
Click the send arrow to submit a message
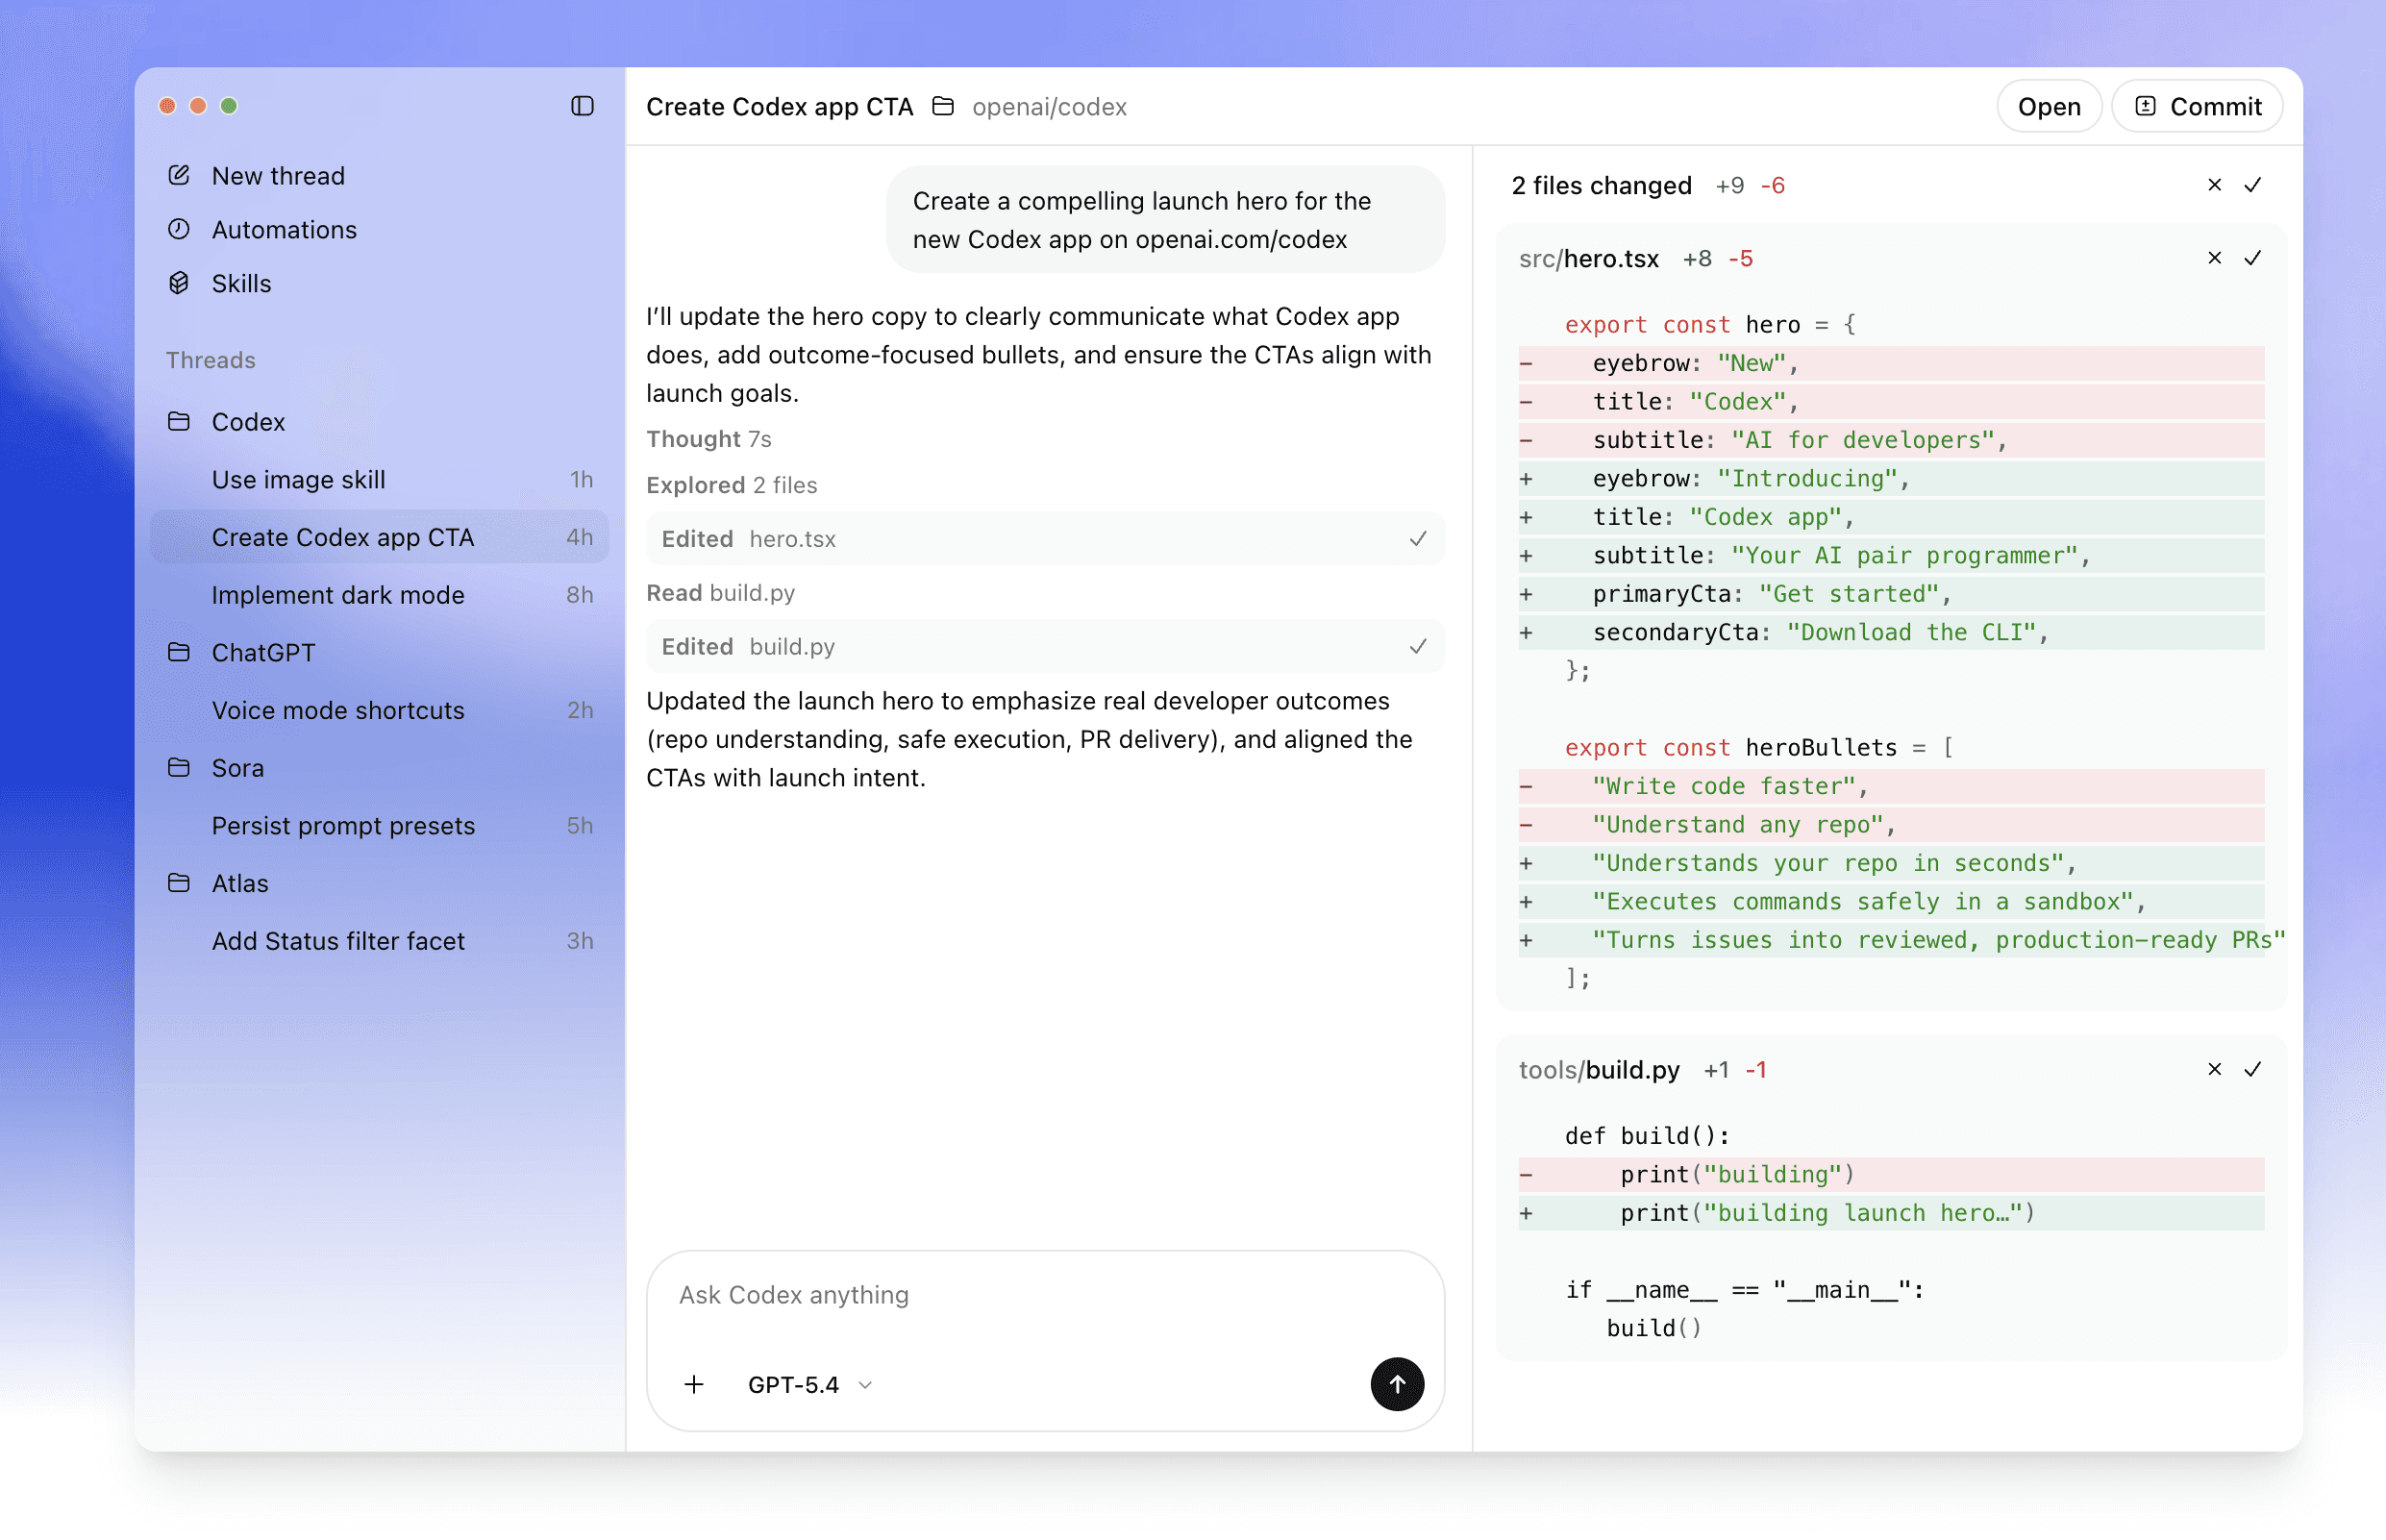click(x=1397, y=1384)
